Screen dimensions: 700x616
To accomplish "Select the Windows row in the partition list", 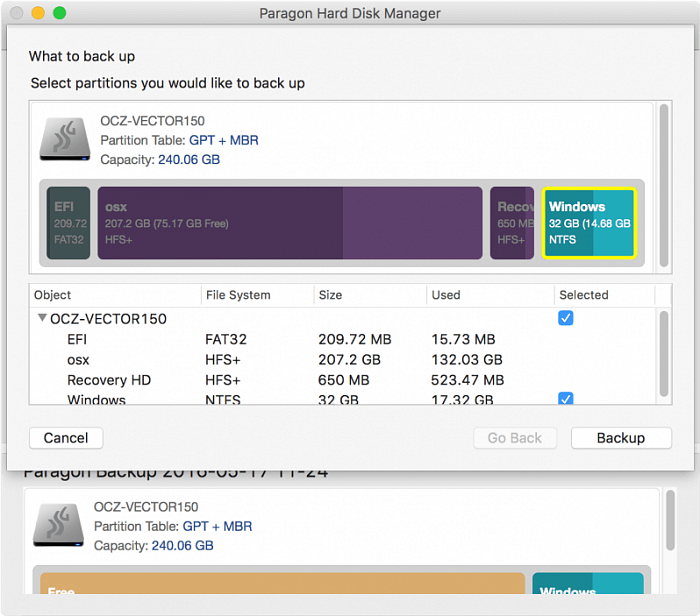I will [x=344, y=398].
